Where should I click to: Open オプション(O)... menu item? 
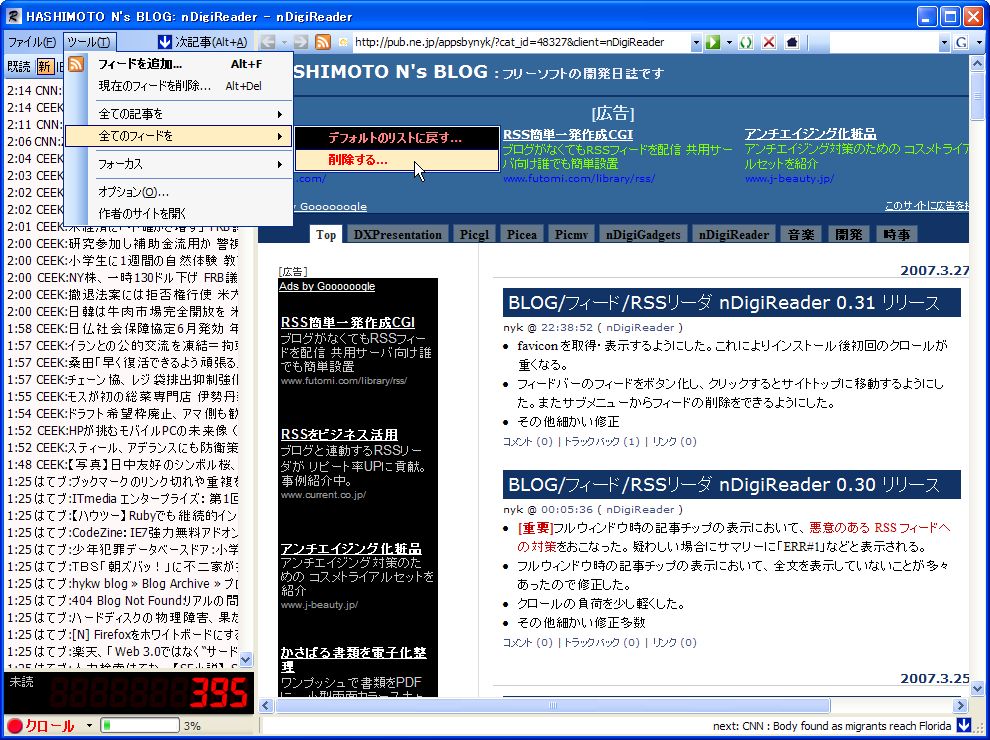click(179, 192)
